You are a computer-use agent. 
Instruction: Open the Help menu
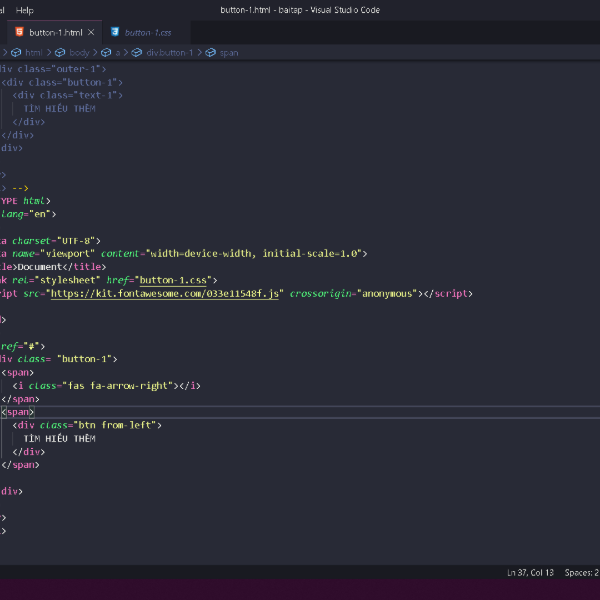25,9
